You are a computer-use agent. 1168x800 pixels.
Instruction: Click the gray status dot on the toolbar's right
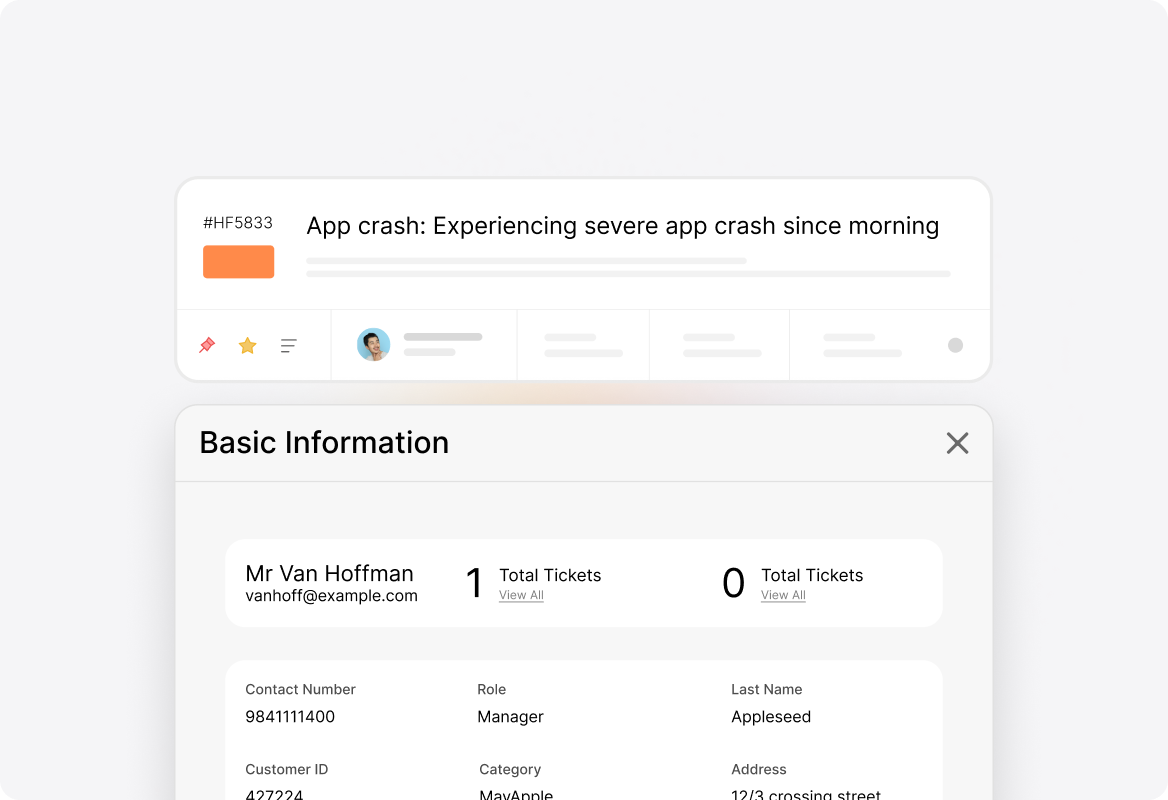point(955,345)
